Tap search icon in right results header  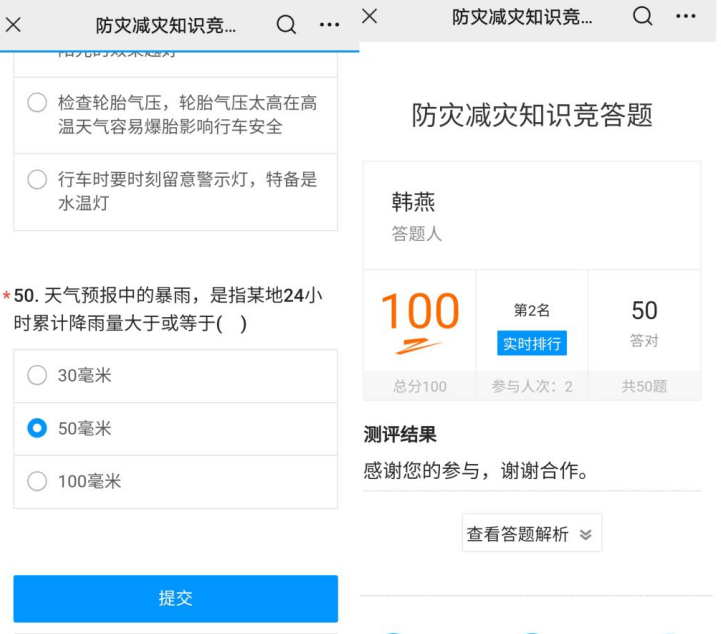tap(642, 16)
